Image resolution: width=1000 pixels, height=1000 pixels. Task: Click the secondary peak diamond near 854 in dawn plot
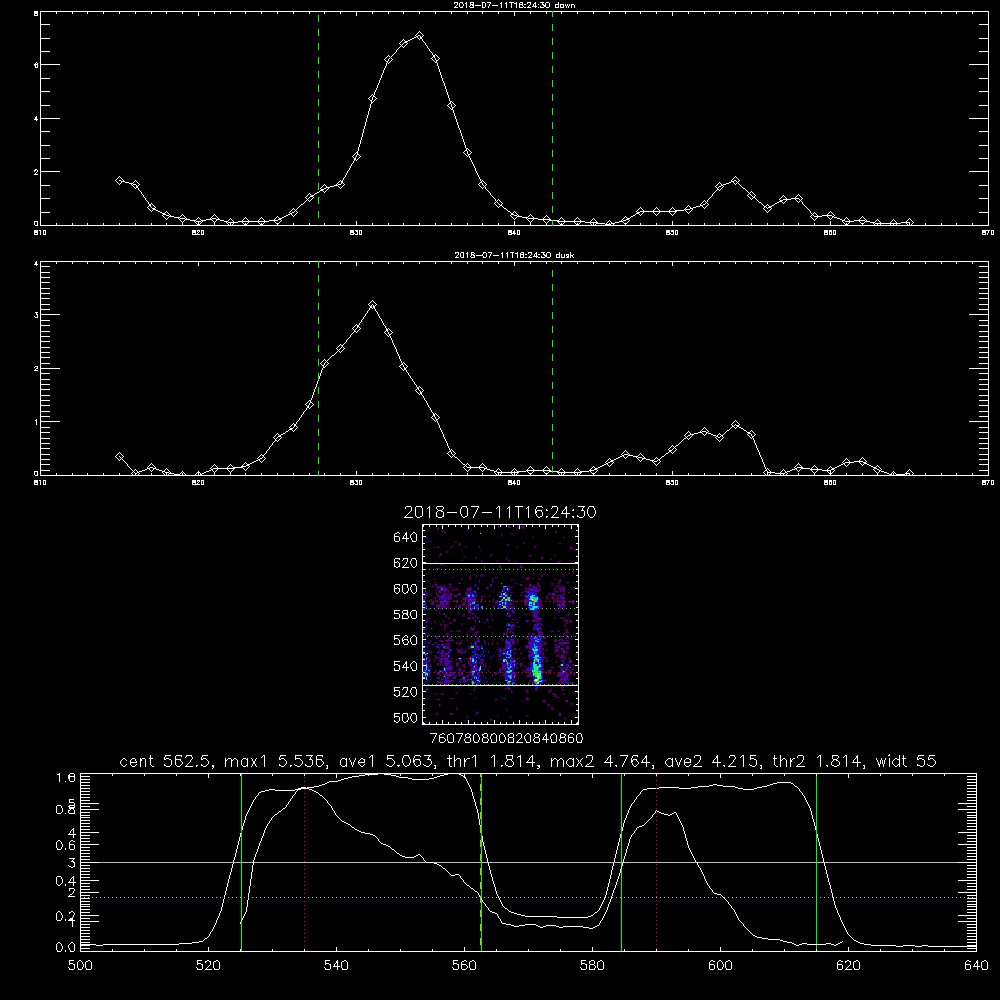coord(735,181)
